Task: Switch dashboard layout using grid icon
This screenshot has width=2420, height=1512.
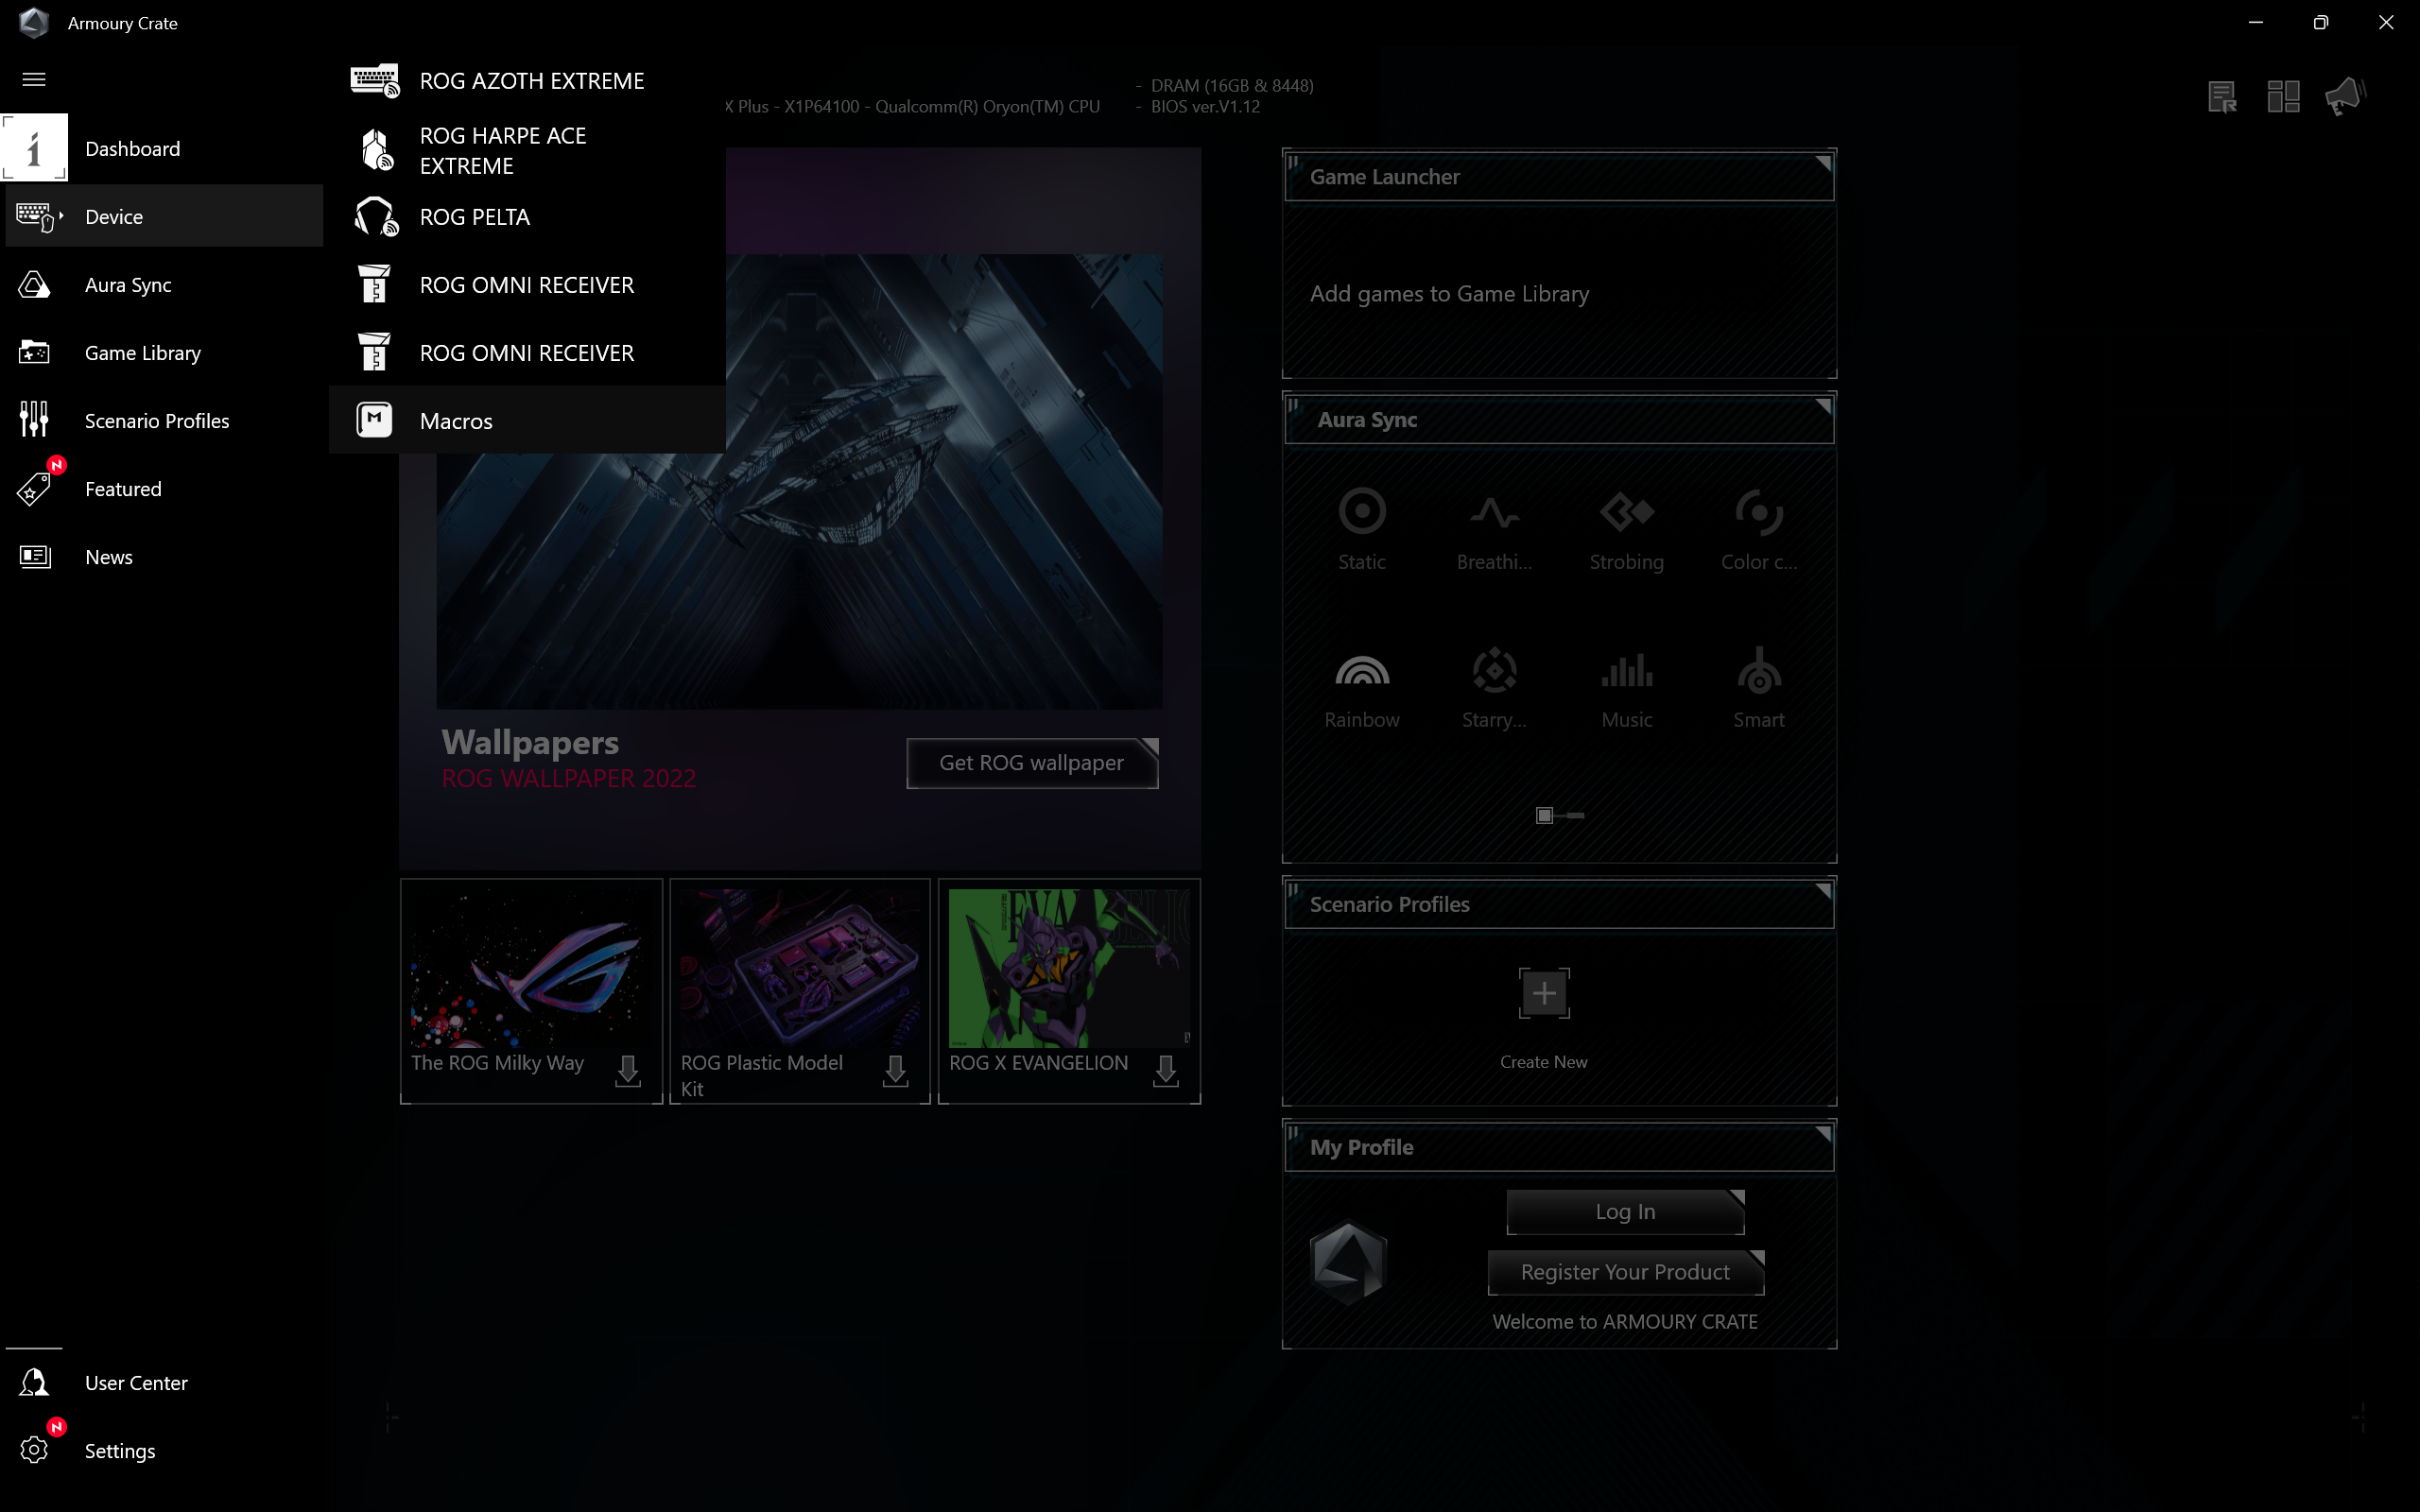Action: 2283,97
